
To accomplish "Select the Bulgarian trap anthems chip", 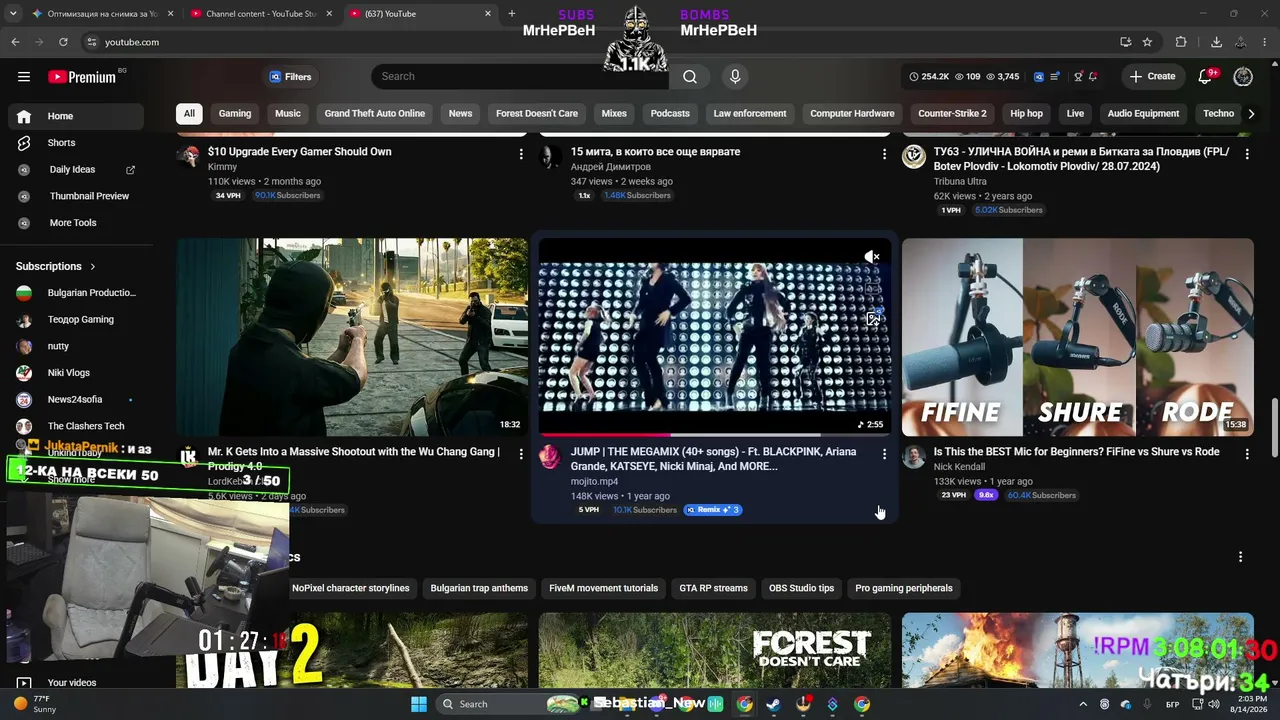I will click(x=479, y=588).
